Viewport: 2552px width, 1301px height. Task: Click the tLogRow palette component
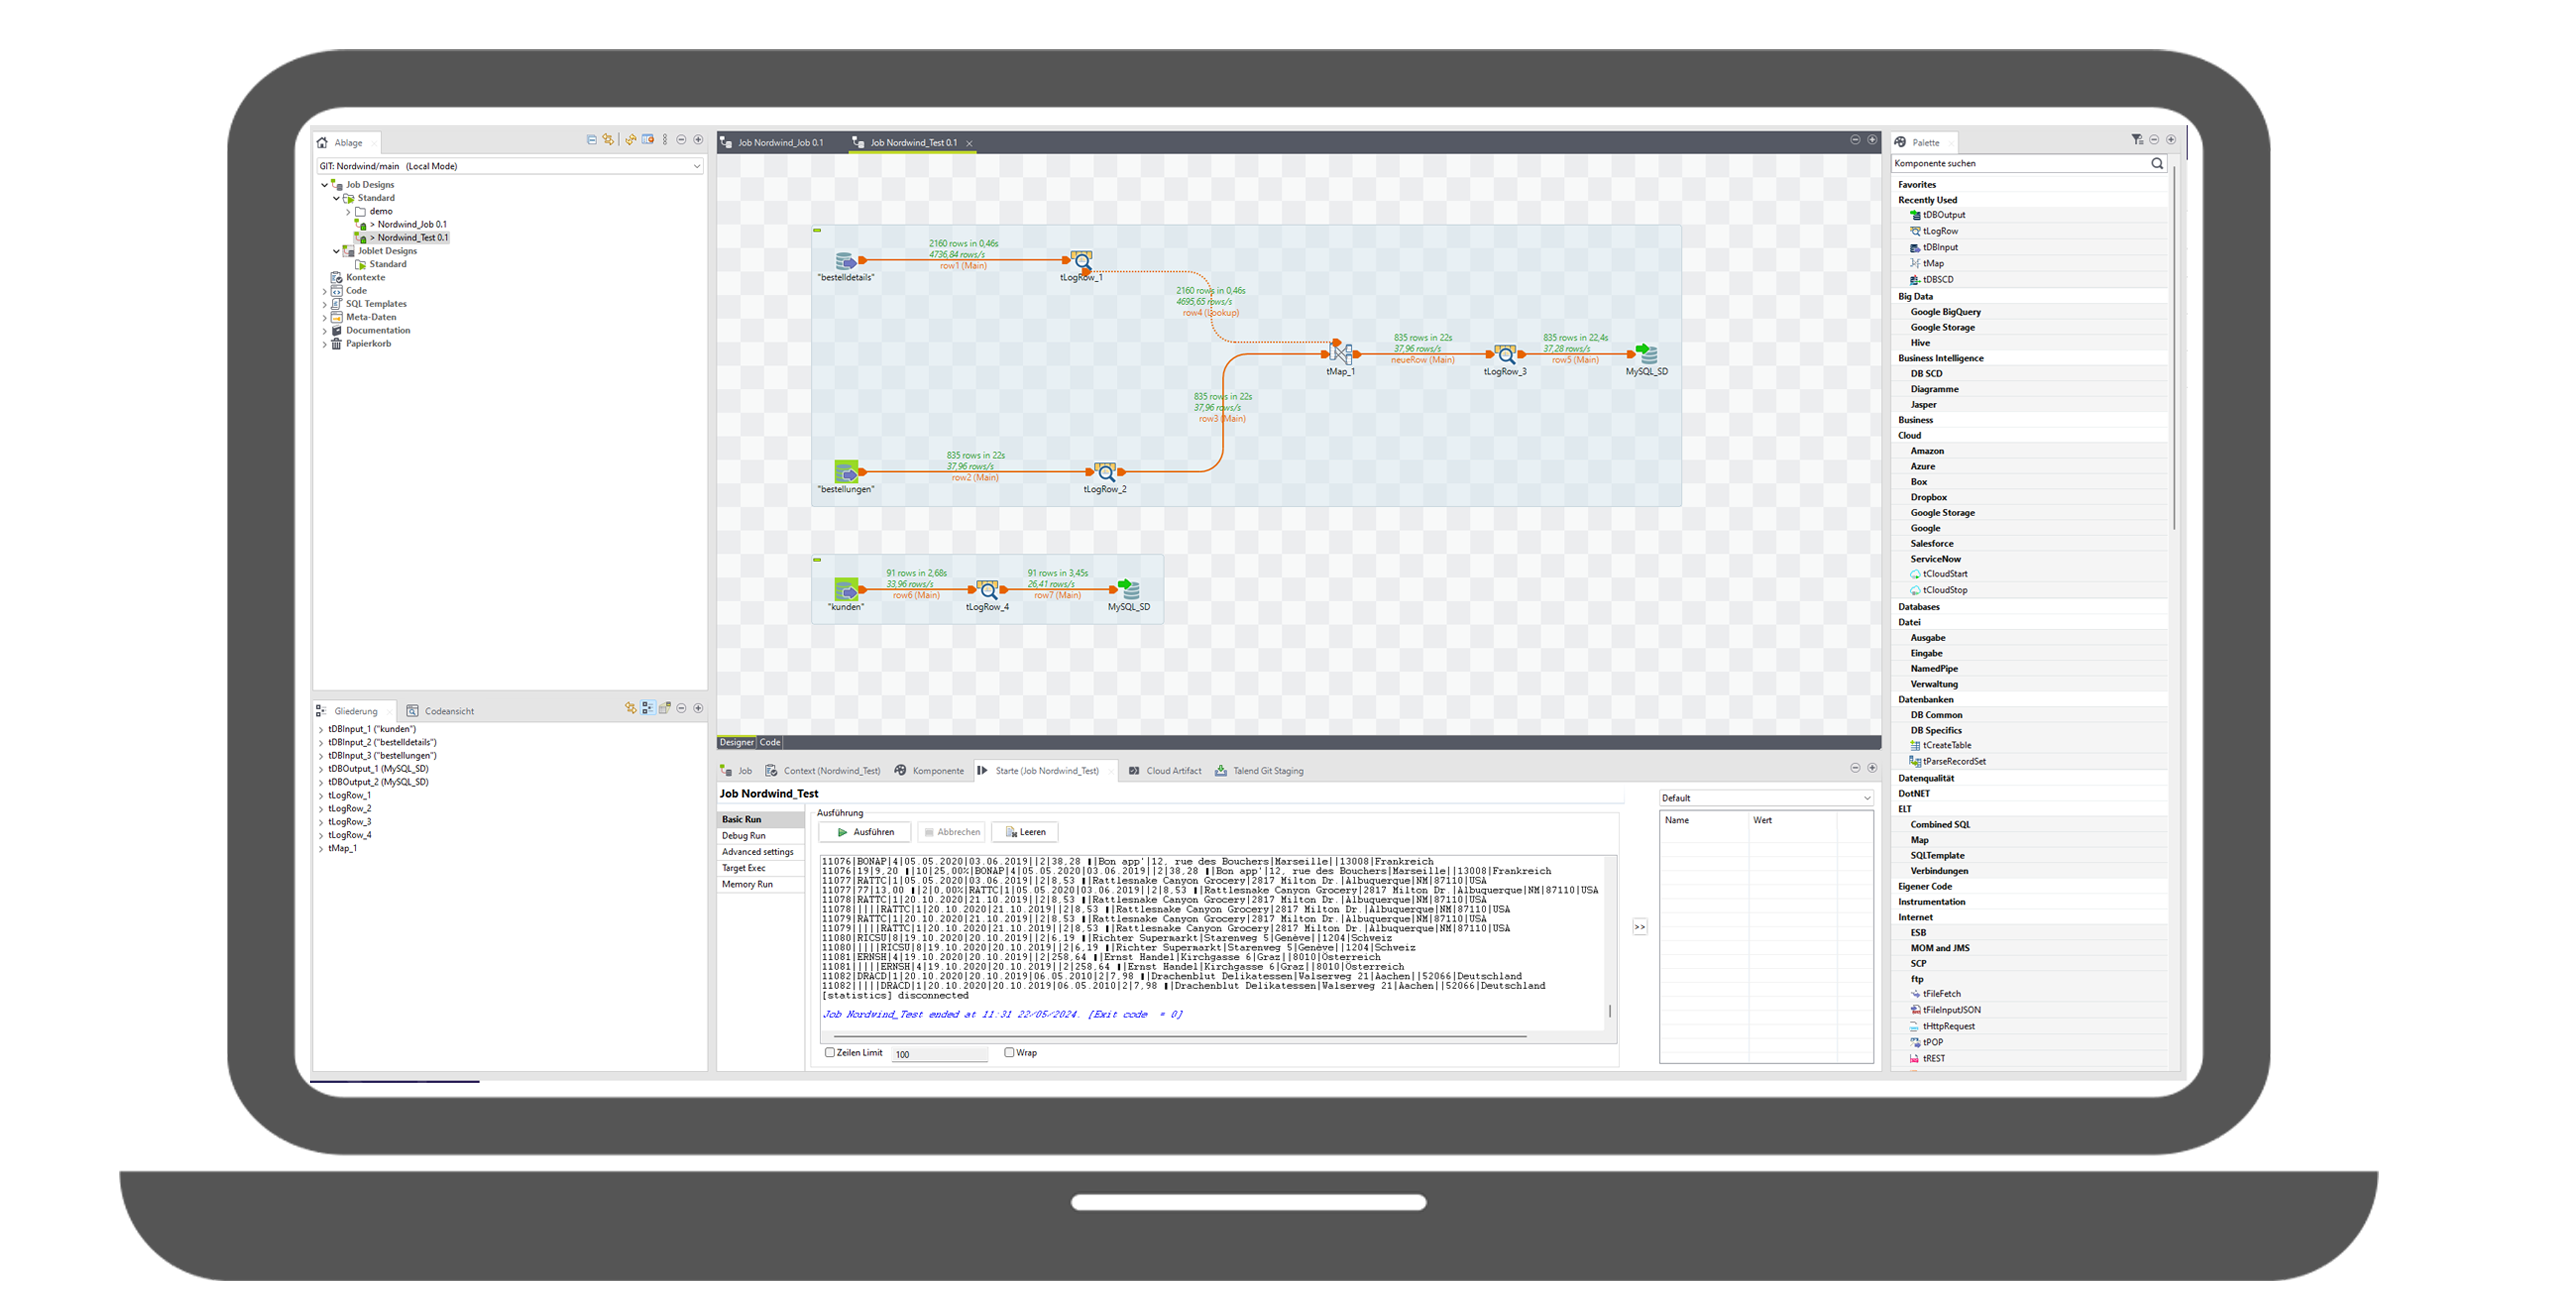(x=1934, y=231)
